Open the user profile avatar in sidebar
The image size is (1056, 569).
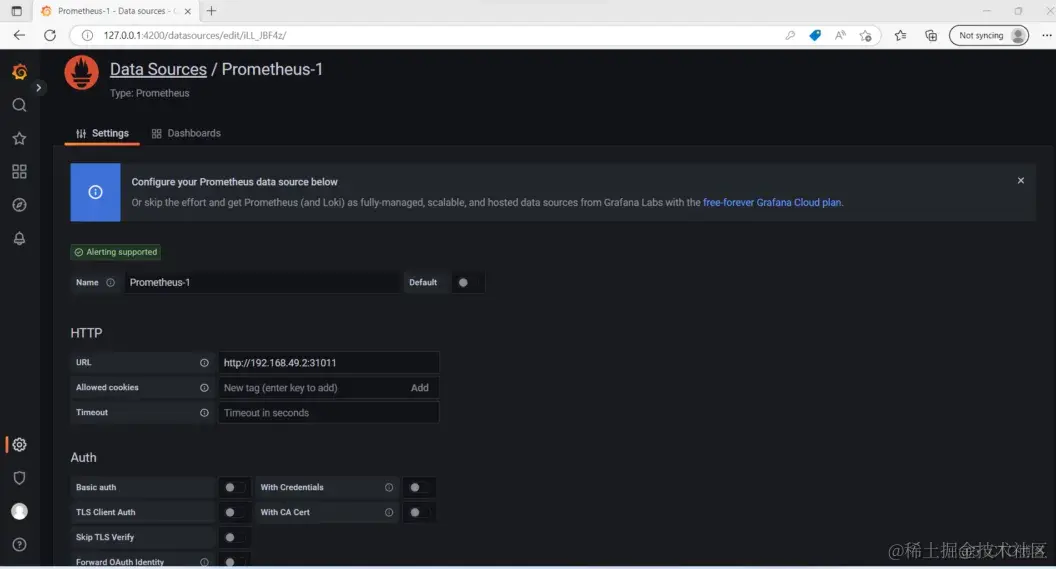[20, 511]
